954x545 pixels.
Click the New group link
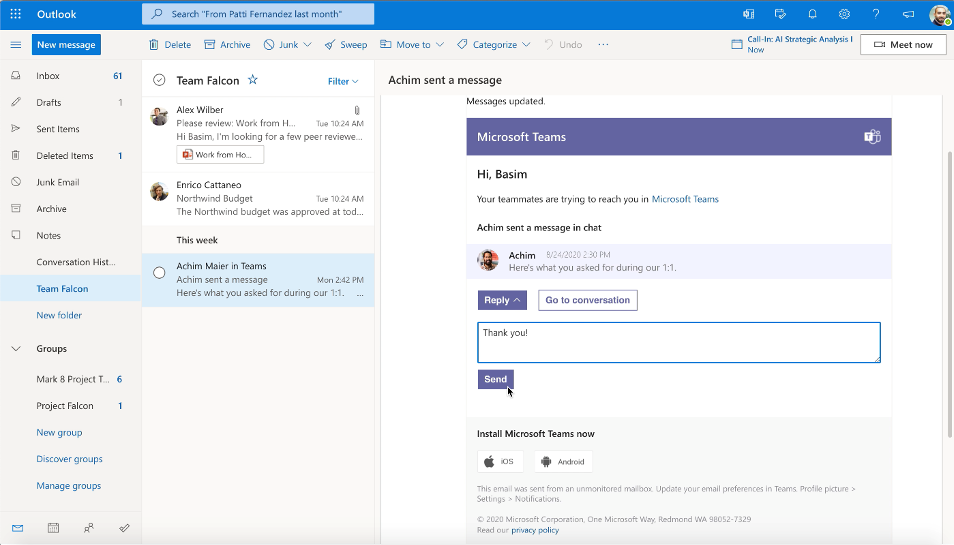tap(59, 432)
